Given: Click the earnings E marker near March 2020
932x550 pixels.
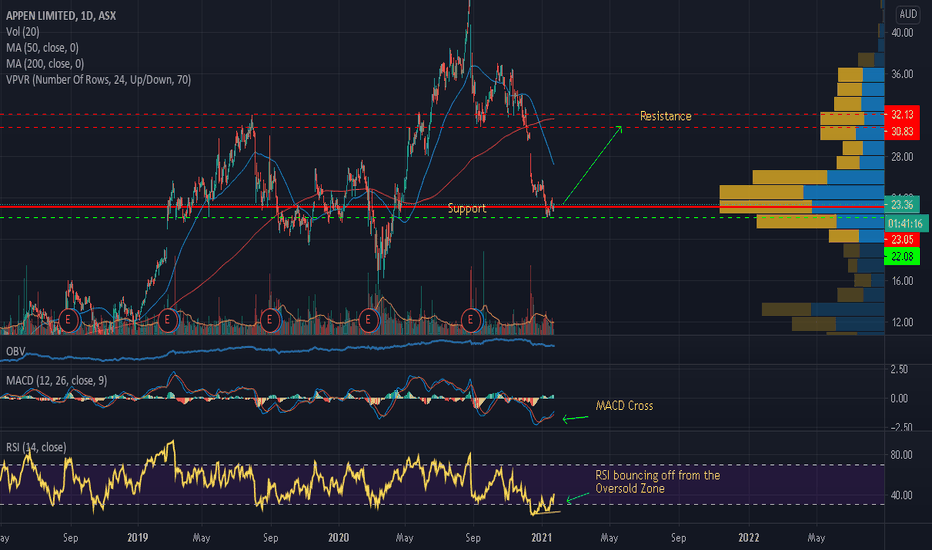Looking at the screenshot, I should click(369, 320).
